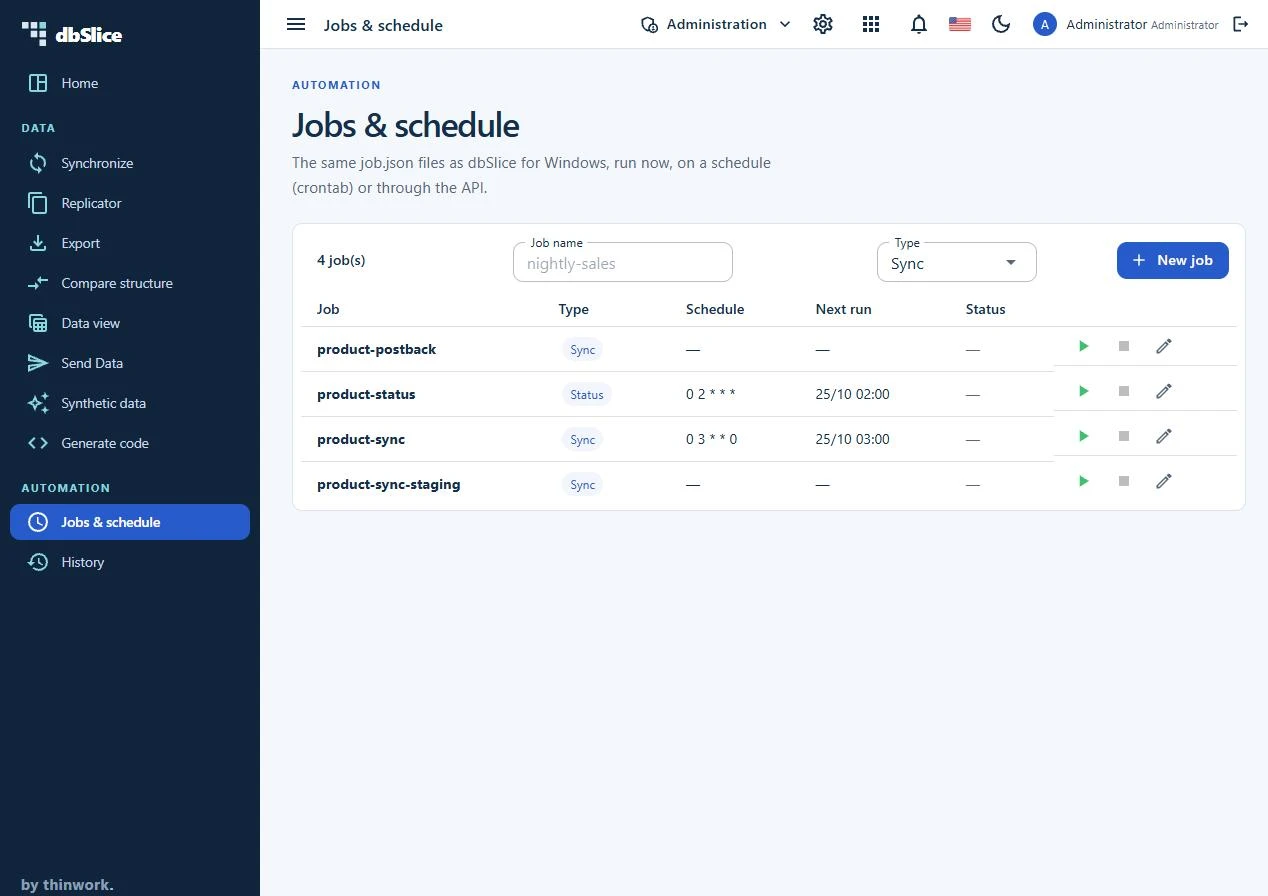
Task: Click schedule value 0 2 * * *
Action: 711,394
